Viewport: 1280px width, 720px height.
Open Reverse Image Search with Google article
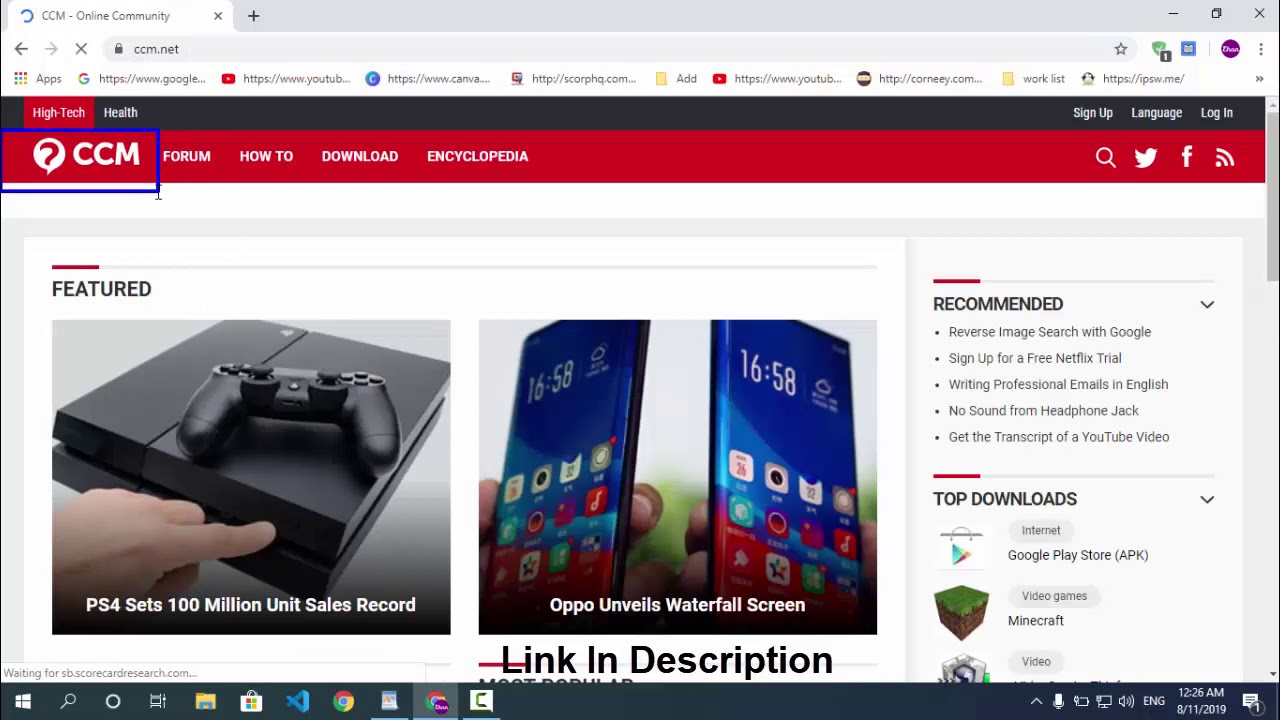click(1050, 332)
